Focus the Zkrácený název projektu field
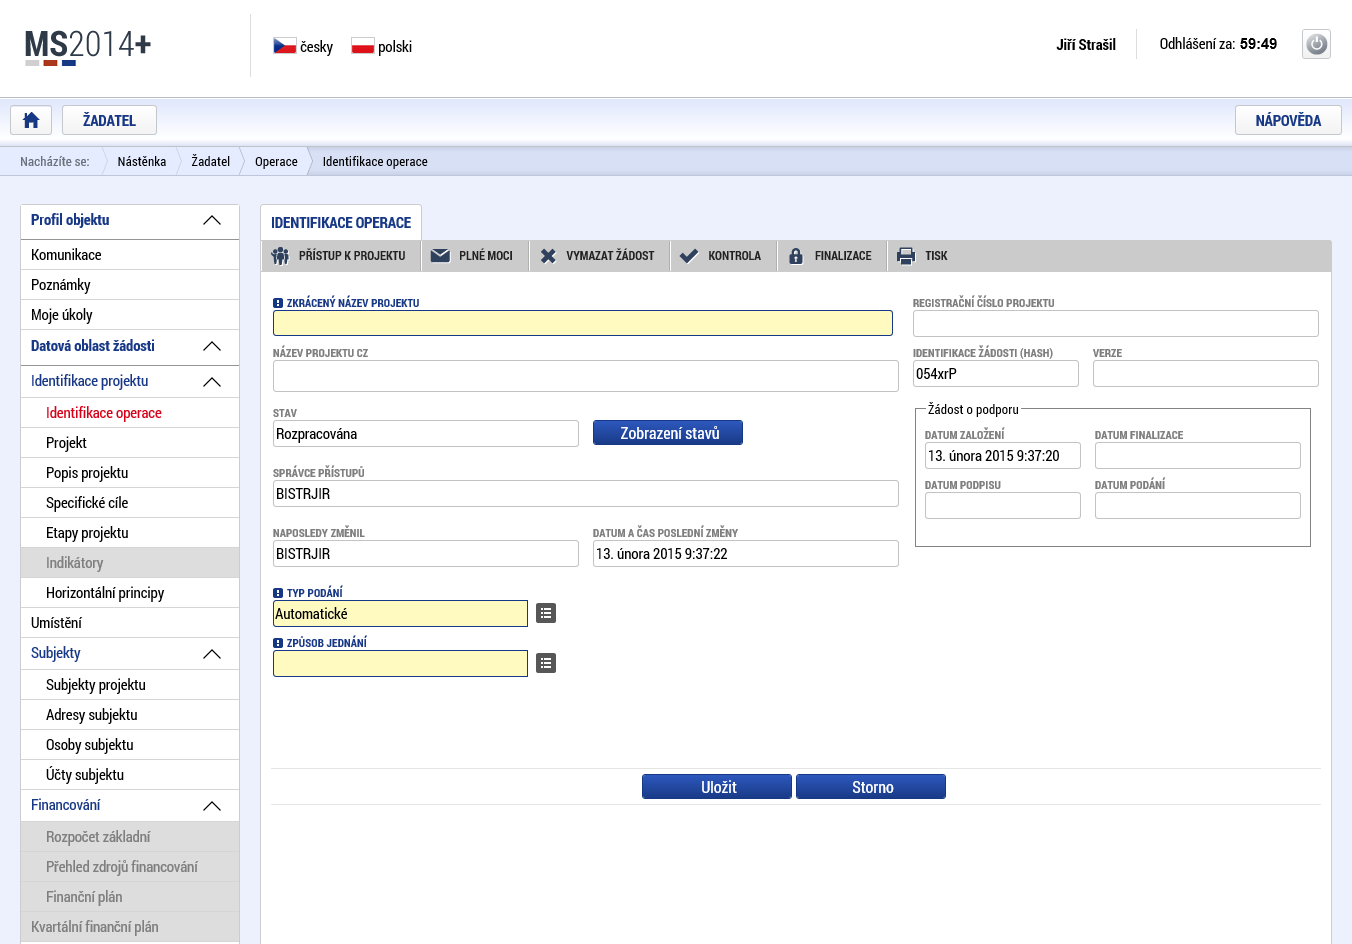Image resolution: width=1352 pixels, height=944 pixels. (x=583, y=323)
